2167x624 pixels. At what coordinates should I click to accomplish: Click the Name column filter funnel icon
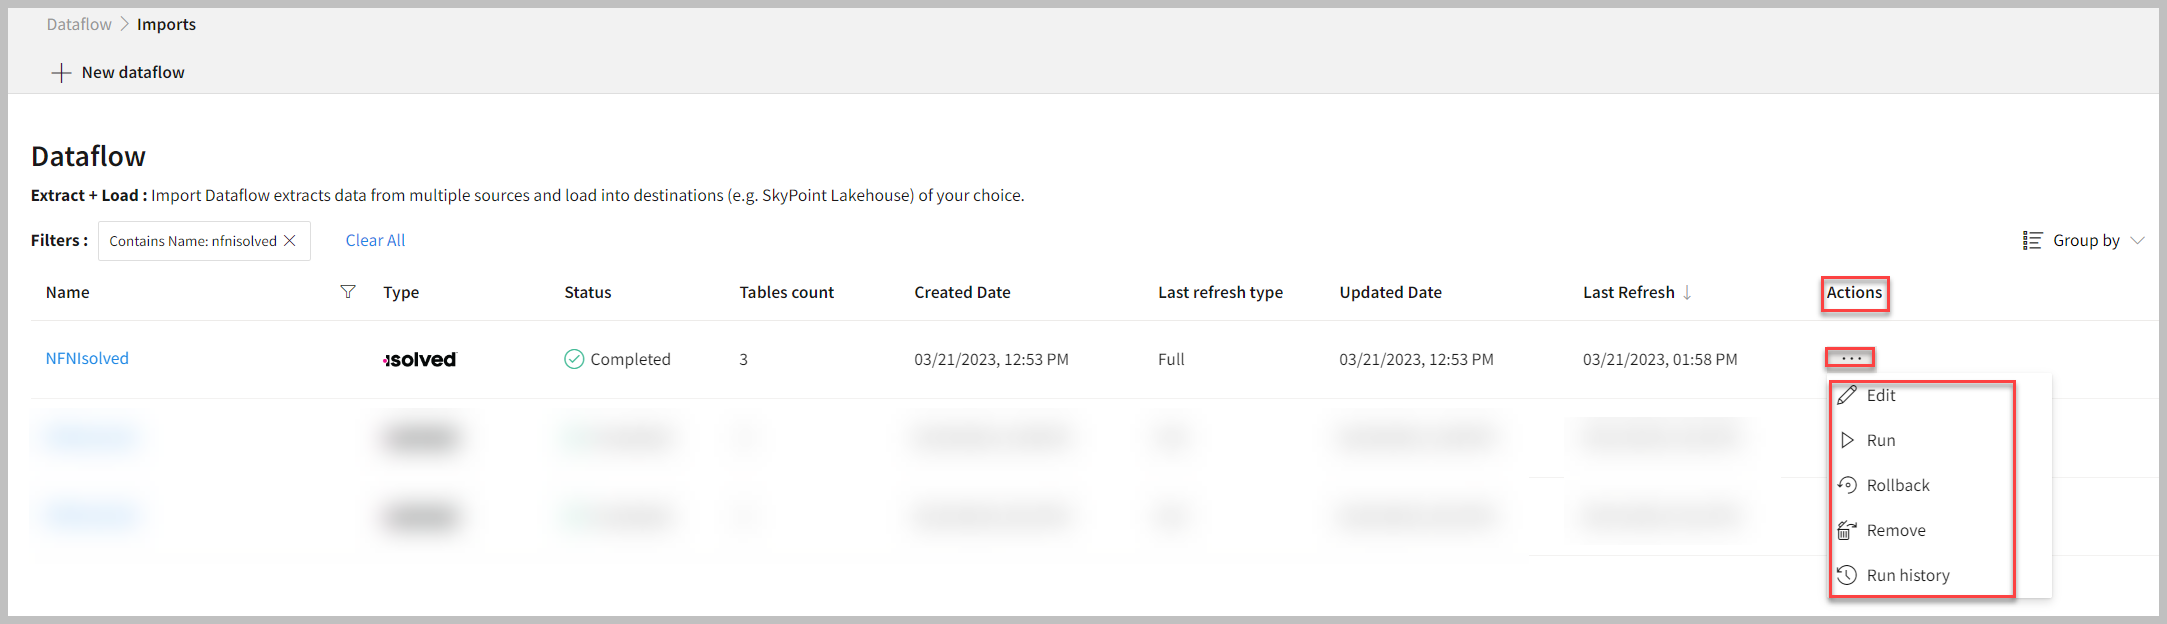coord(348,292)
